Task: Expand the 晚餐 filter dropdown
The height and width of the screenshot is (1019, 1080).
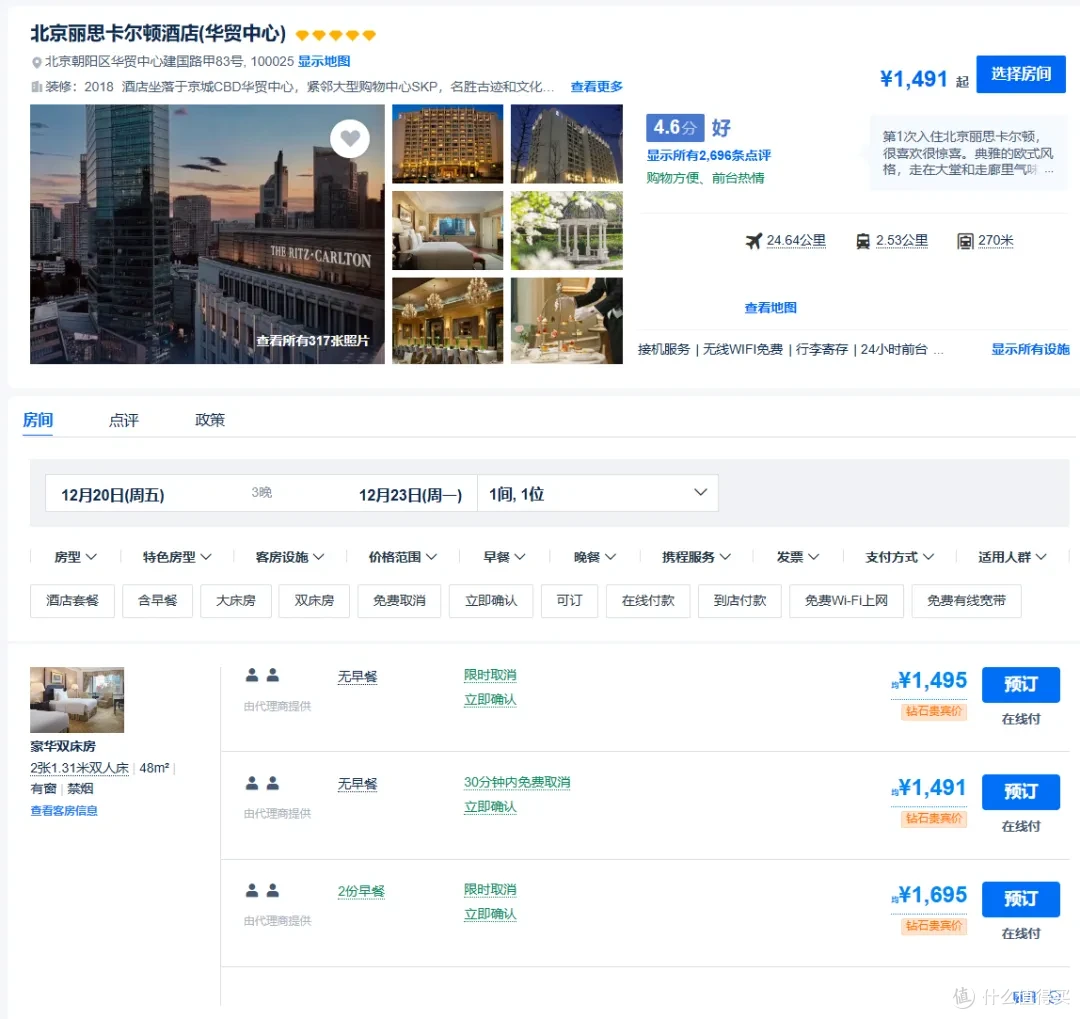Action: click(x=594, y=557)
